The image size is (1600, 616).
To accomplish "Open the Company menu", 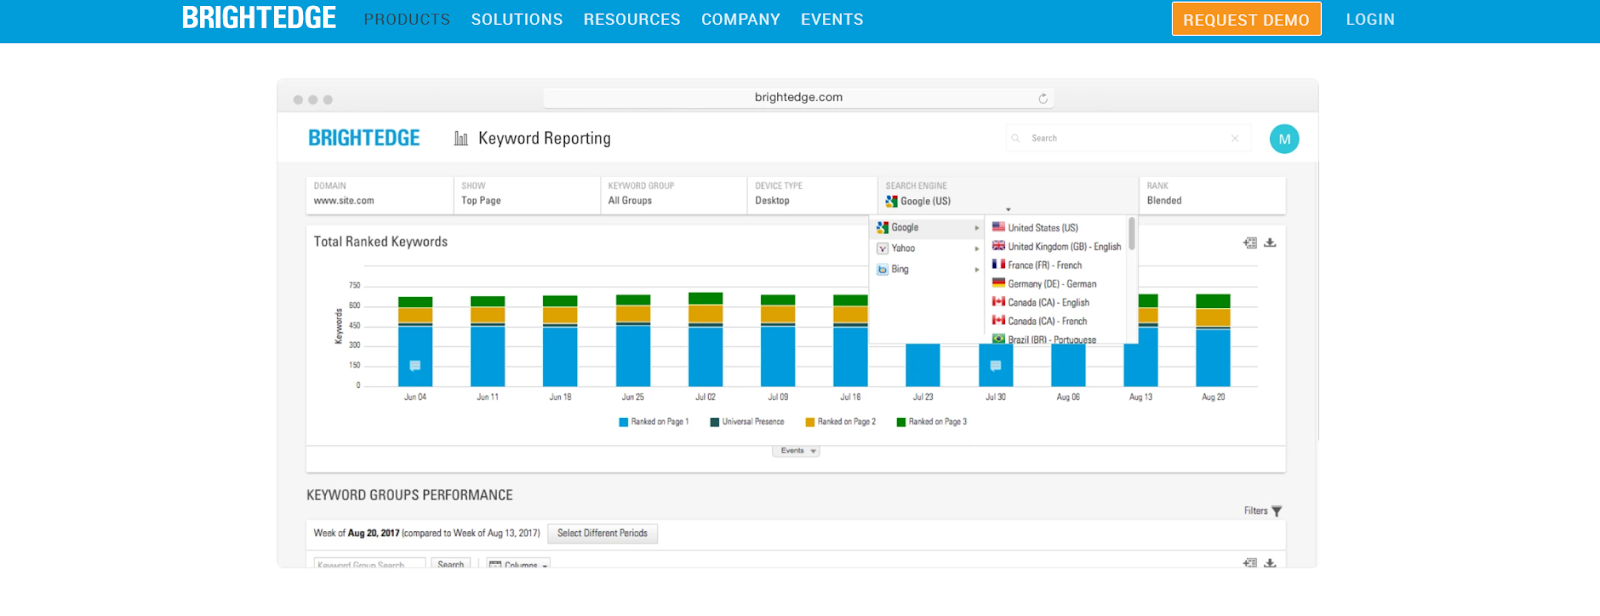I will click(x=740, y=19).
